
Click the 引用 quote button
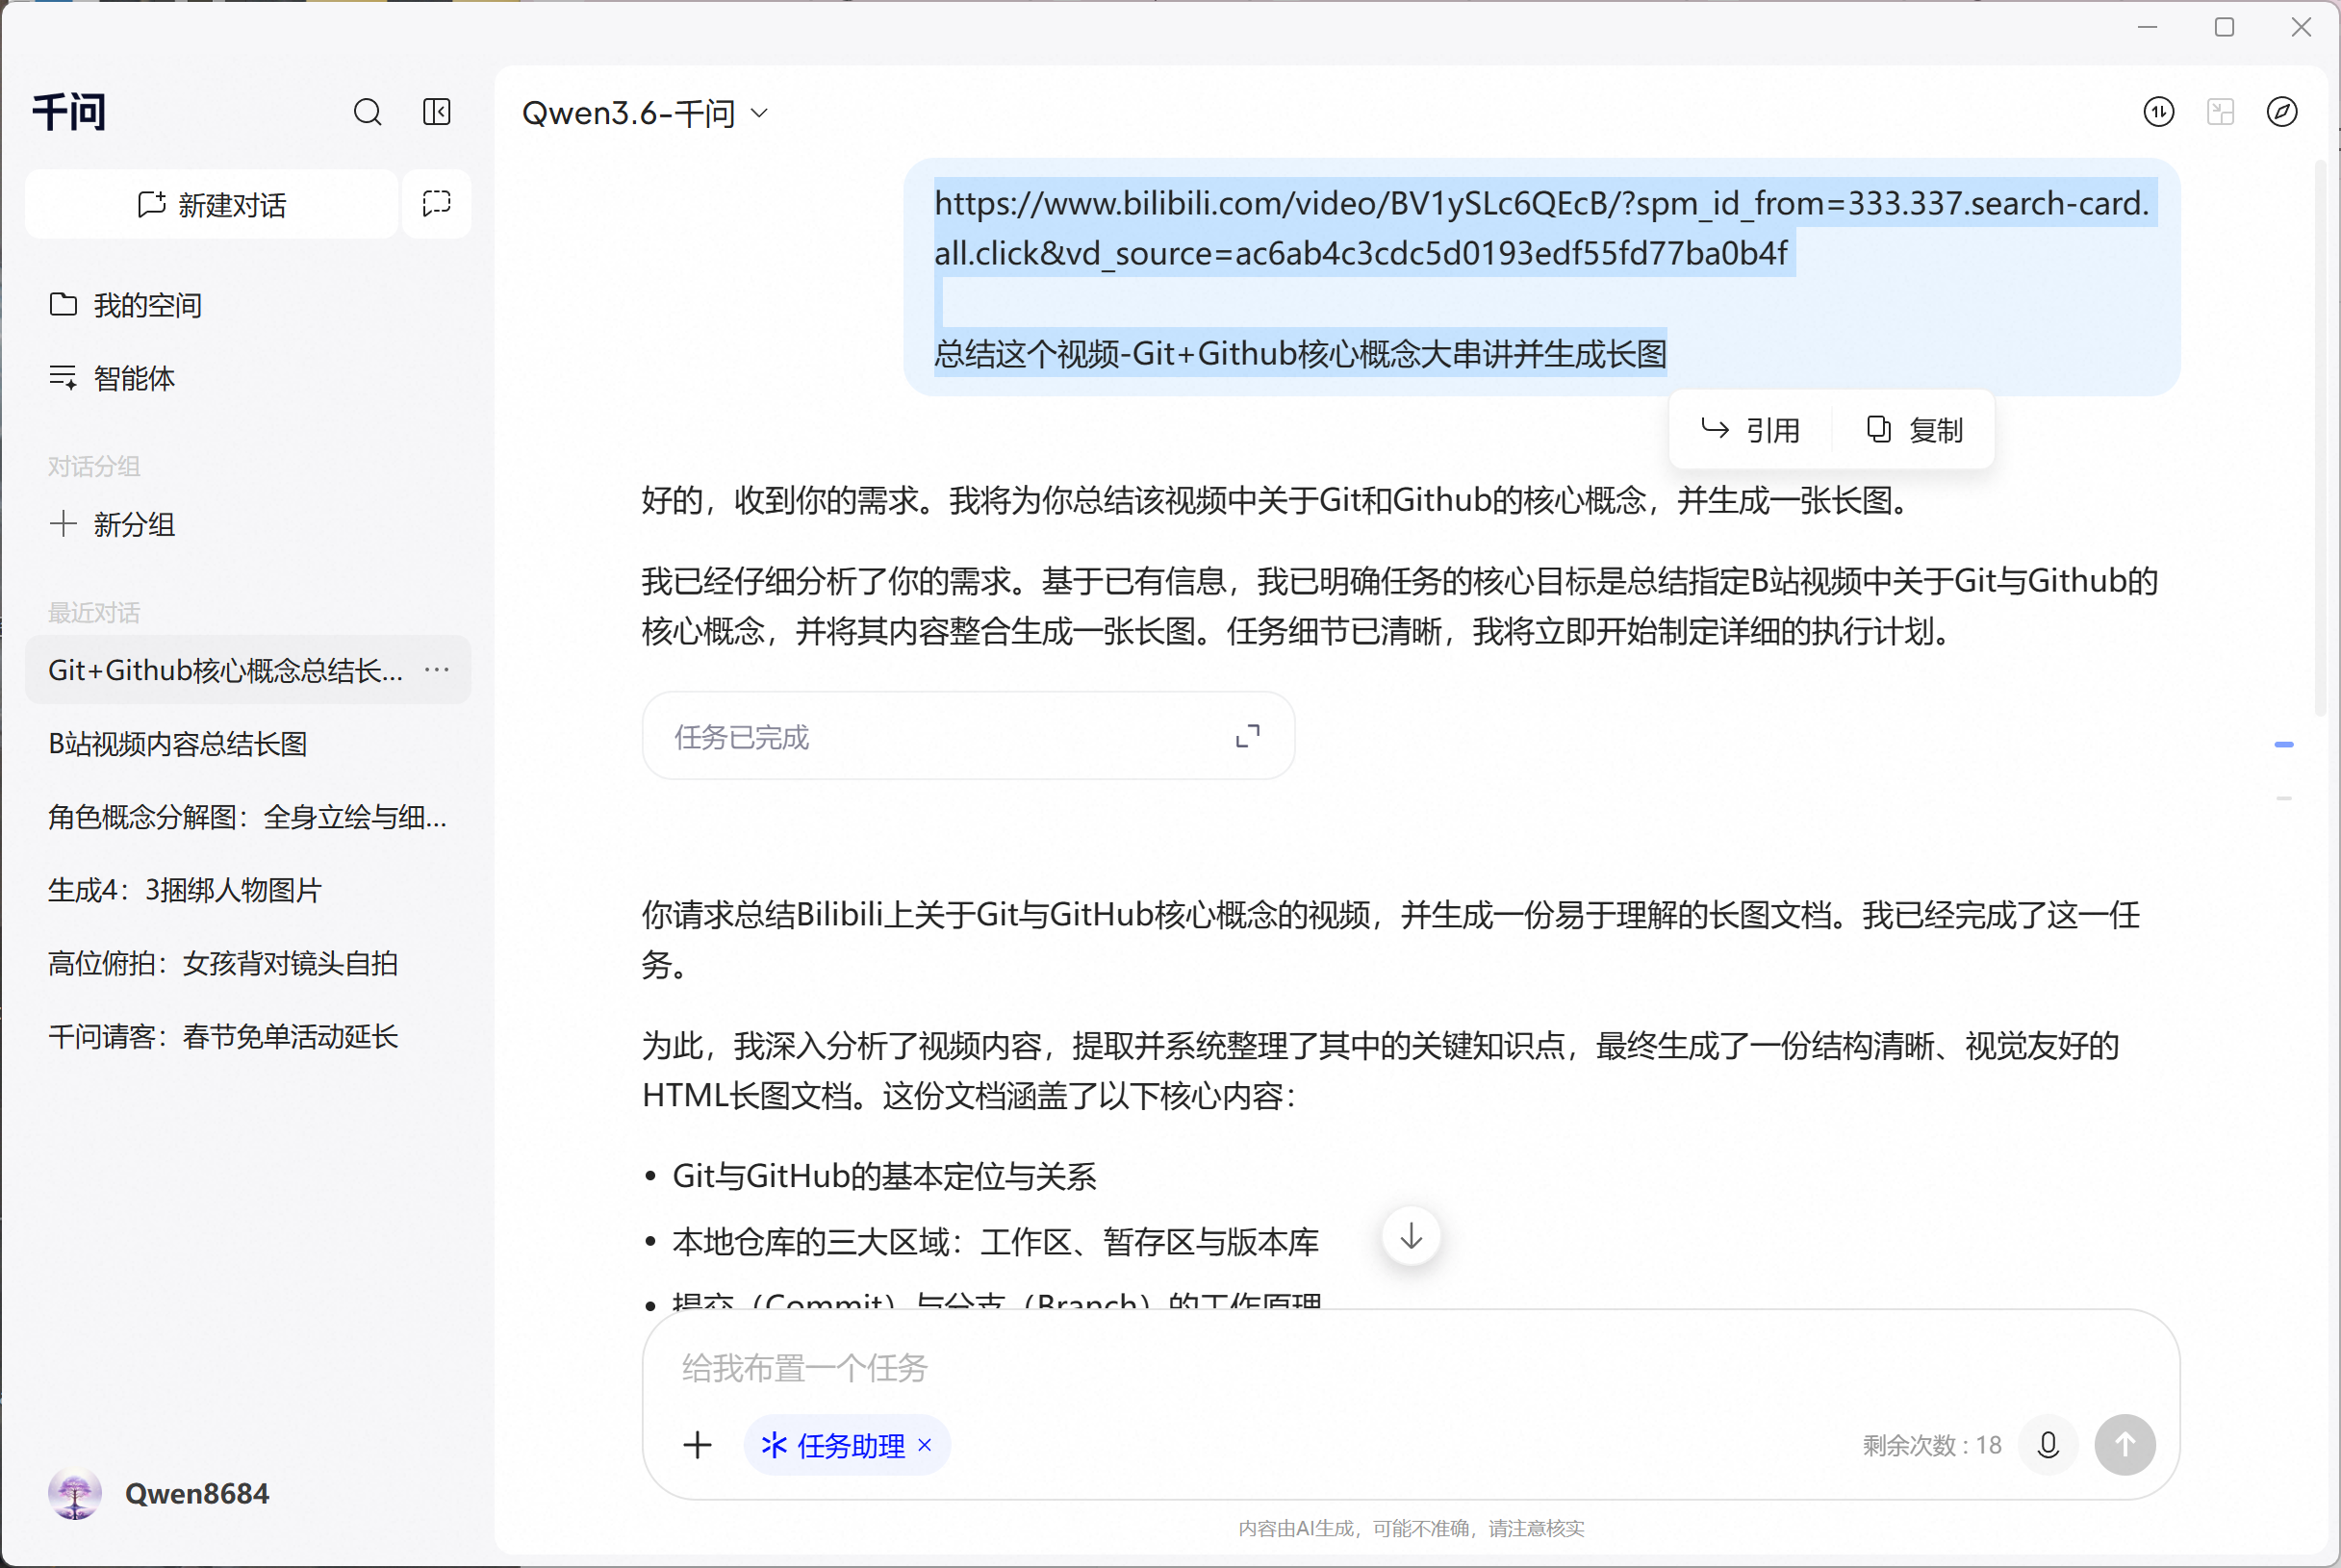(x=1751, y=430)
